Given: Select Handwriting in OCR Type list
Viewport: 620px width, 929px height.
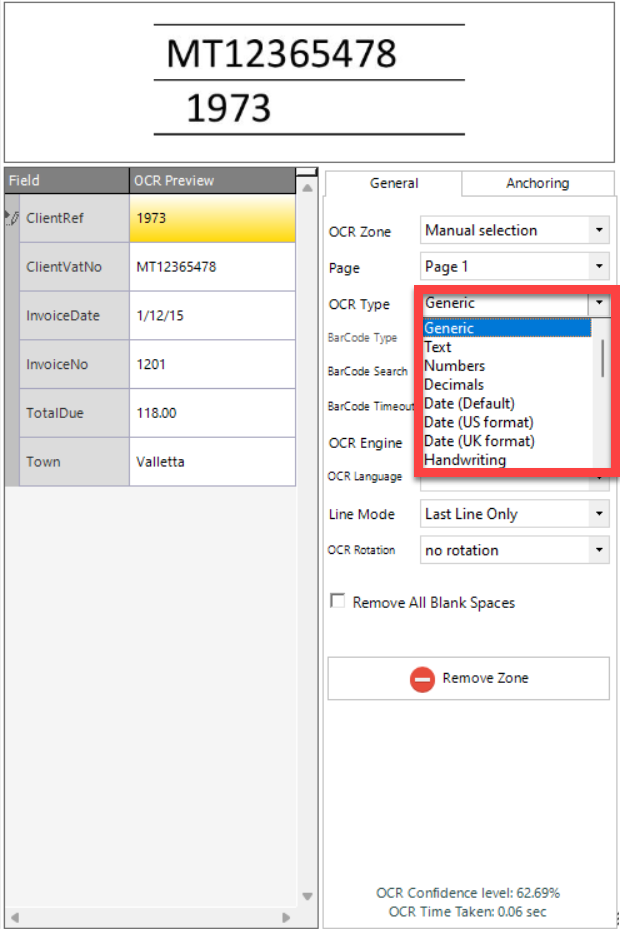Looking at the screenshot, I should [465, 460].
